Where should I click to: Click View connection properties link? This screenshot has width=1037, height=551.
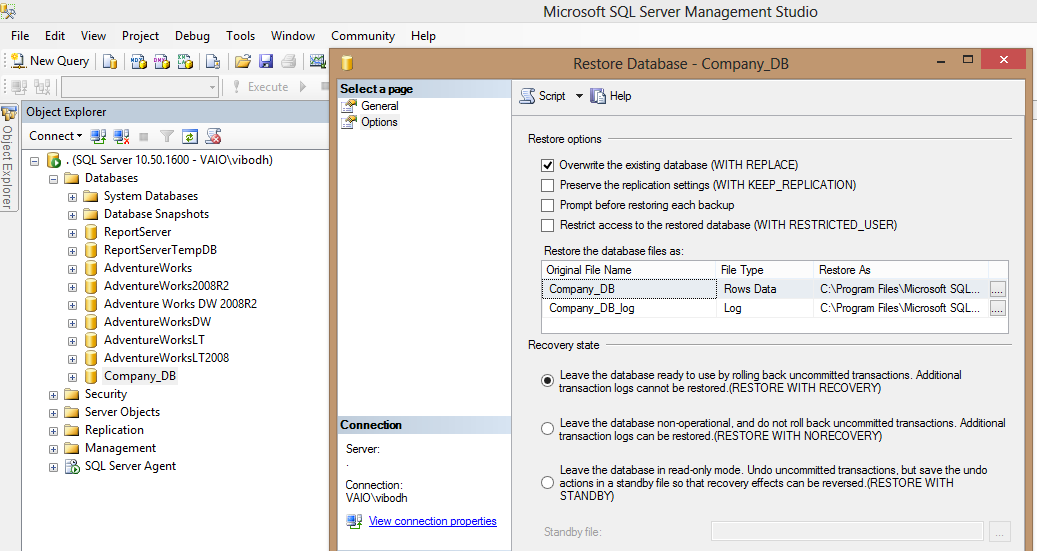pyautogui.click(x=432, y=521)
